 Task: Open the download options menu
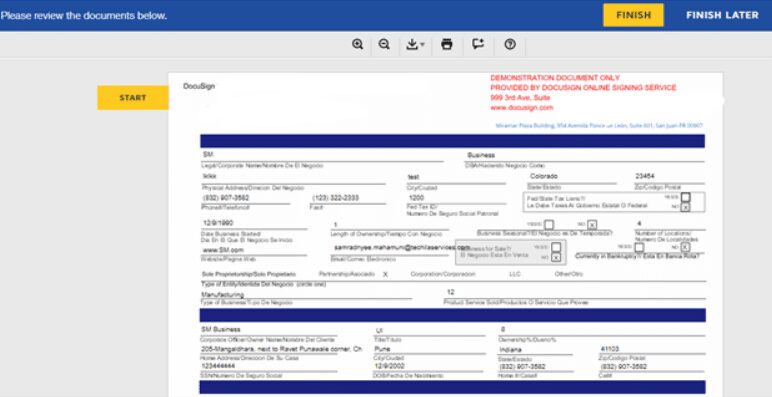point(415,44)
